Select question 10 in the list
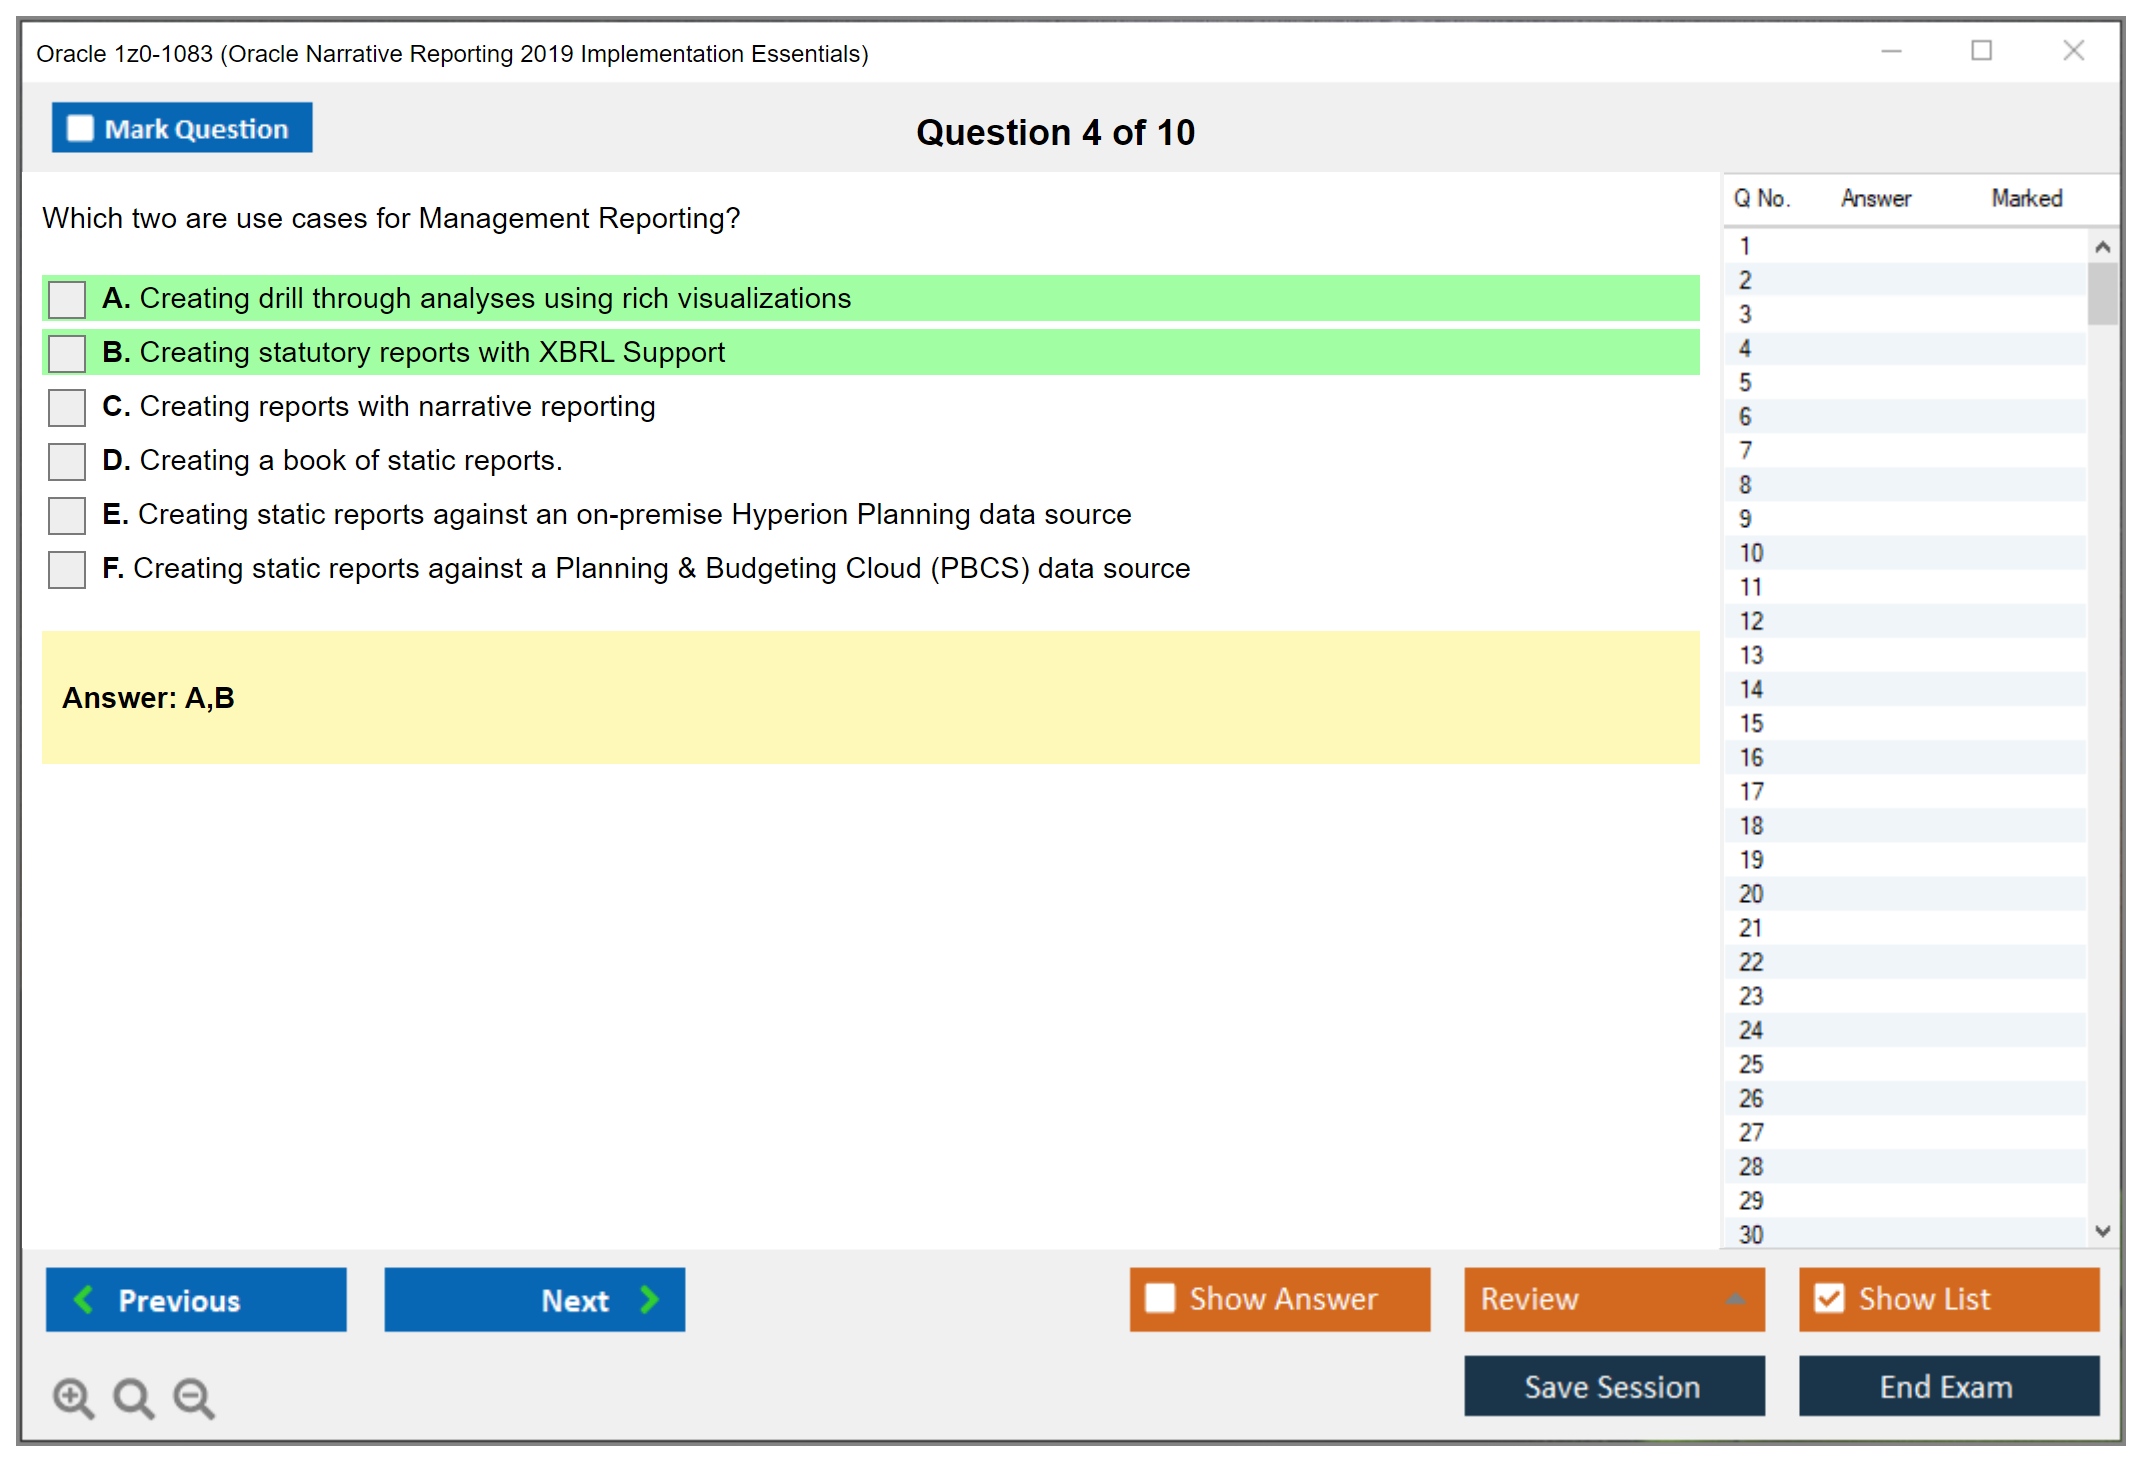 (x=1751, y=553)
